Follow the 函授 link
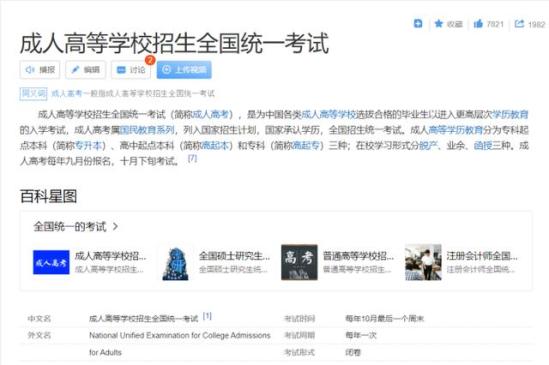Viewport: 549px width, 365px height. click(x=483, y=145)
